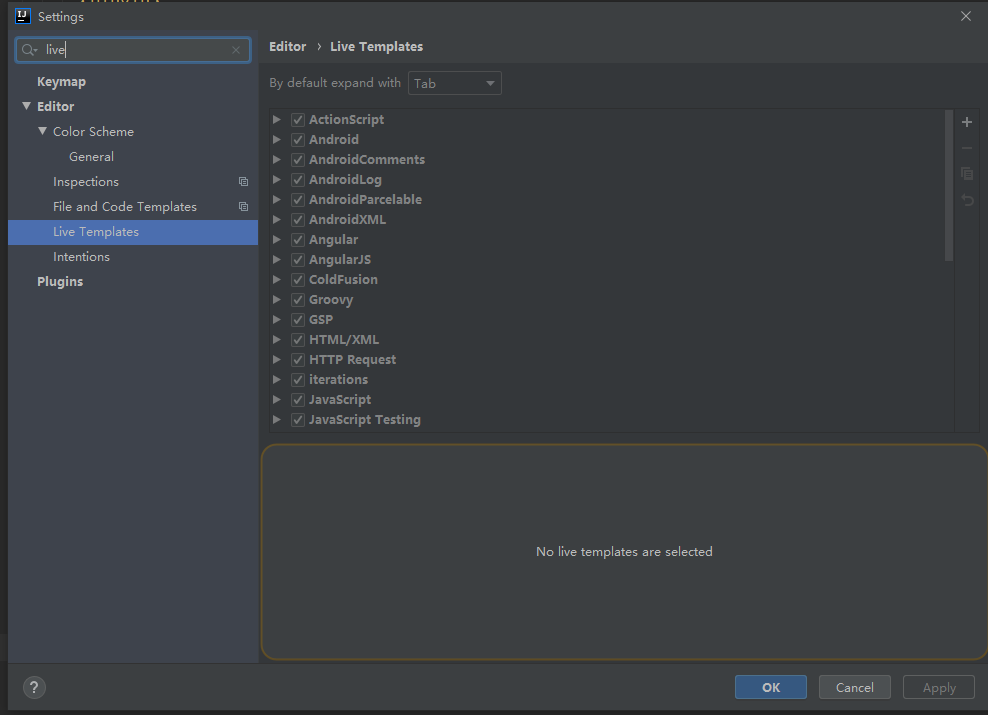Uncheck the ActionScript template group checkbox

[x=298, y=120]
